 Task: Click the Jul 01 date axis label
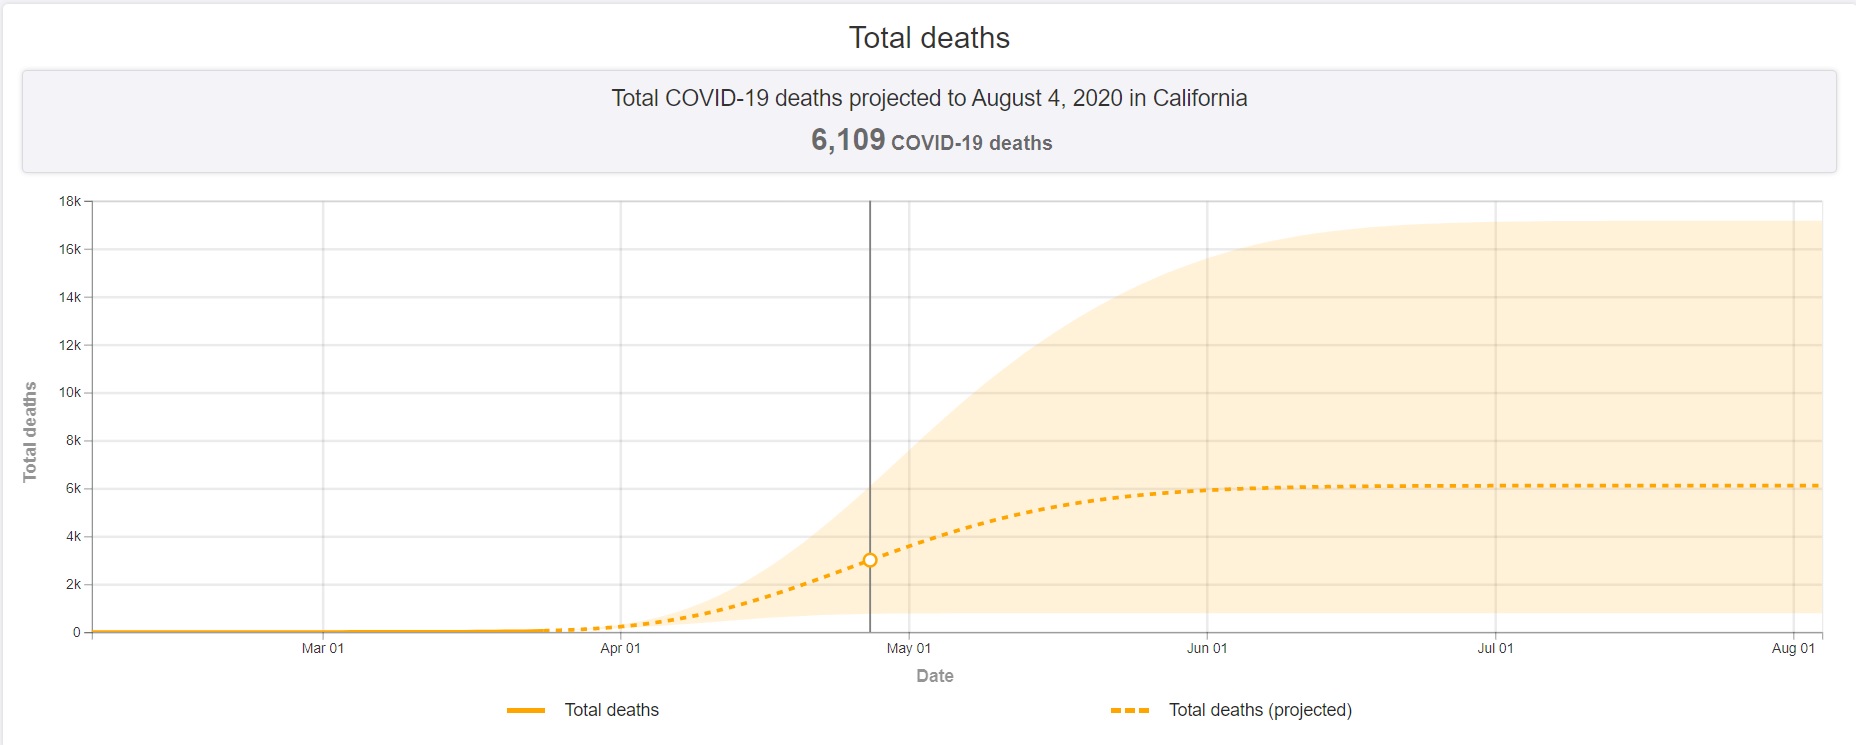coord(1495,648)
